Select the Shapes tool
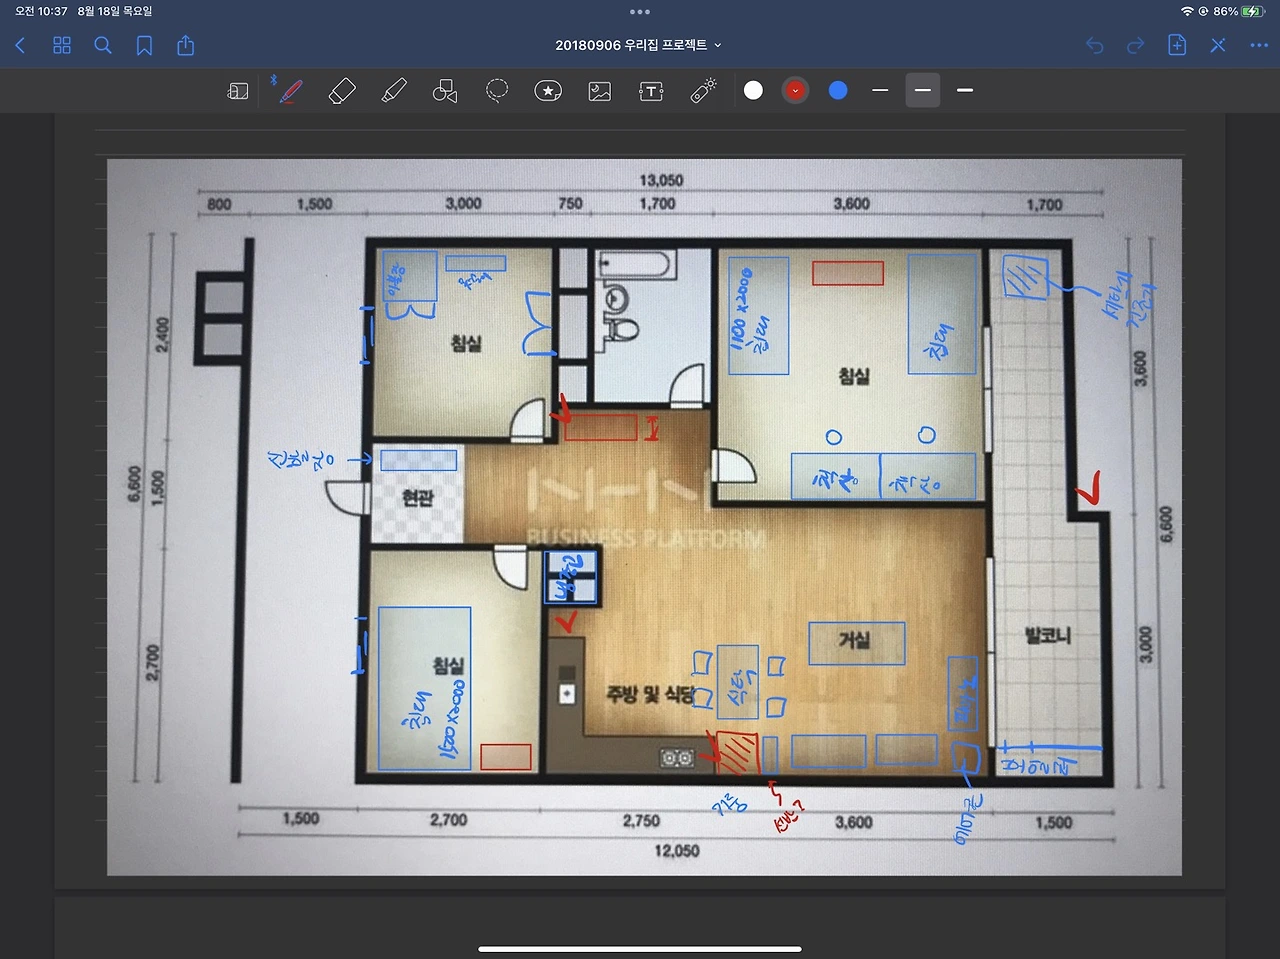 [445, 91]
